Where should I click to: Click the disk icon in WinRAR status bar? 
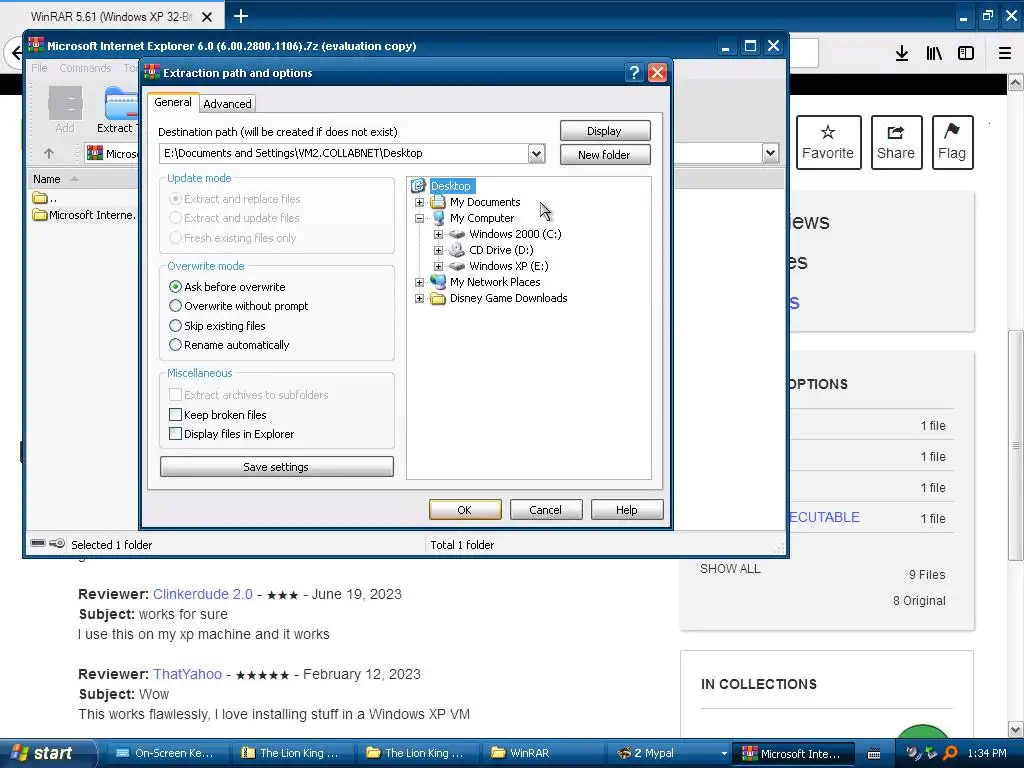point(38,543)
